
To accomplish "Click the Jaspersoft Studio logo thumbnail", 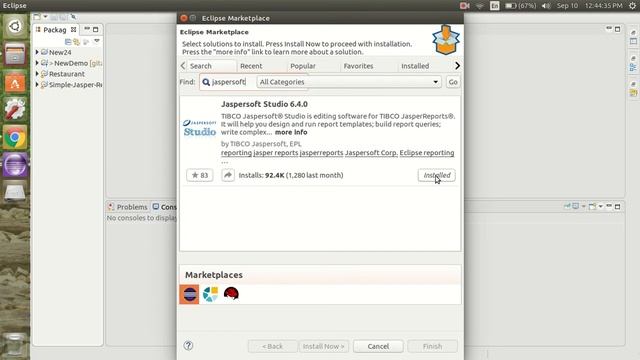I will 200,128.
